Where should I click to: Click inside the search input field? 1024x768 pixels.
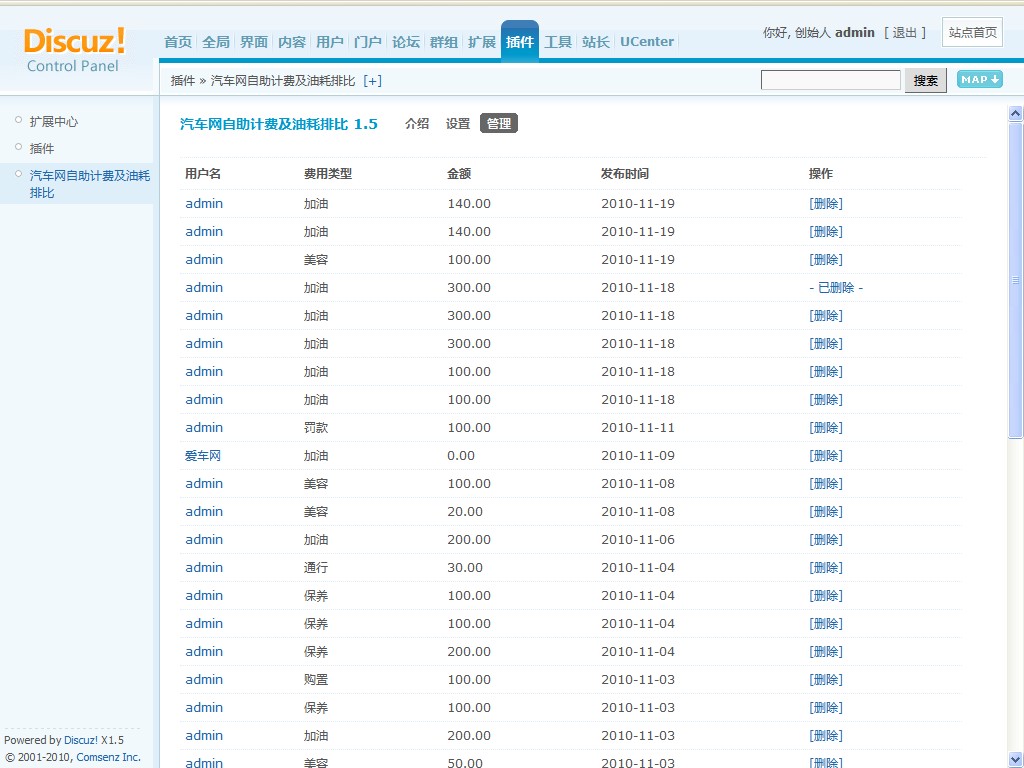[x=830, y=79]
